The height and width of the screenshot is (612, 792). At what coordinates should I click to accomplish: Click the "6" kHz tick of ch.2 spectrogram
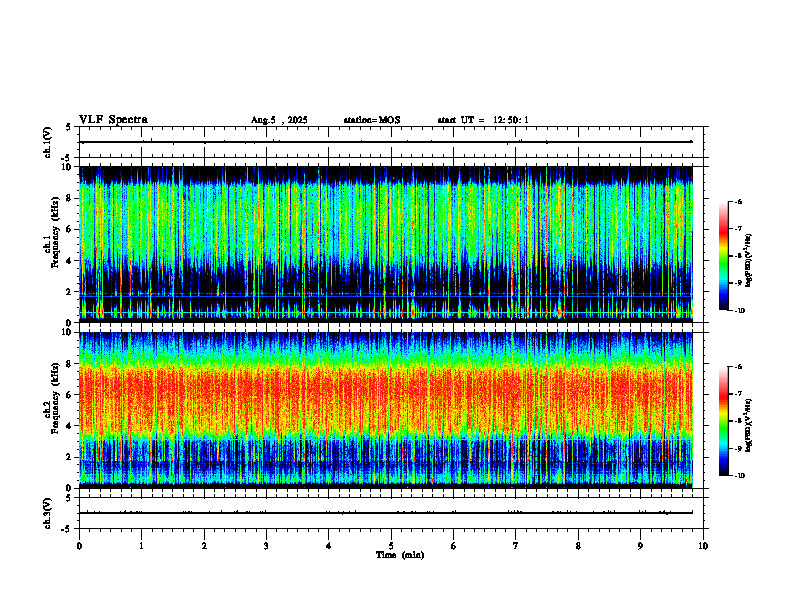[69, 395]
